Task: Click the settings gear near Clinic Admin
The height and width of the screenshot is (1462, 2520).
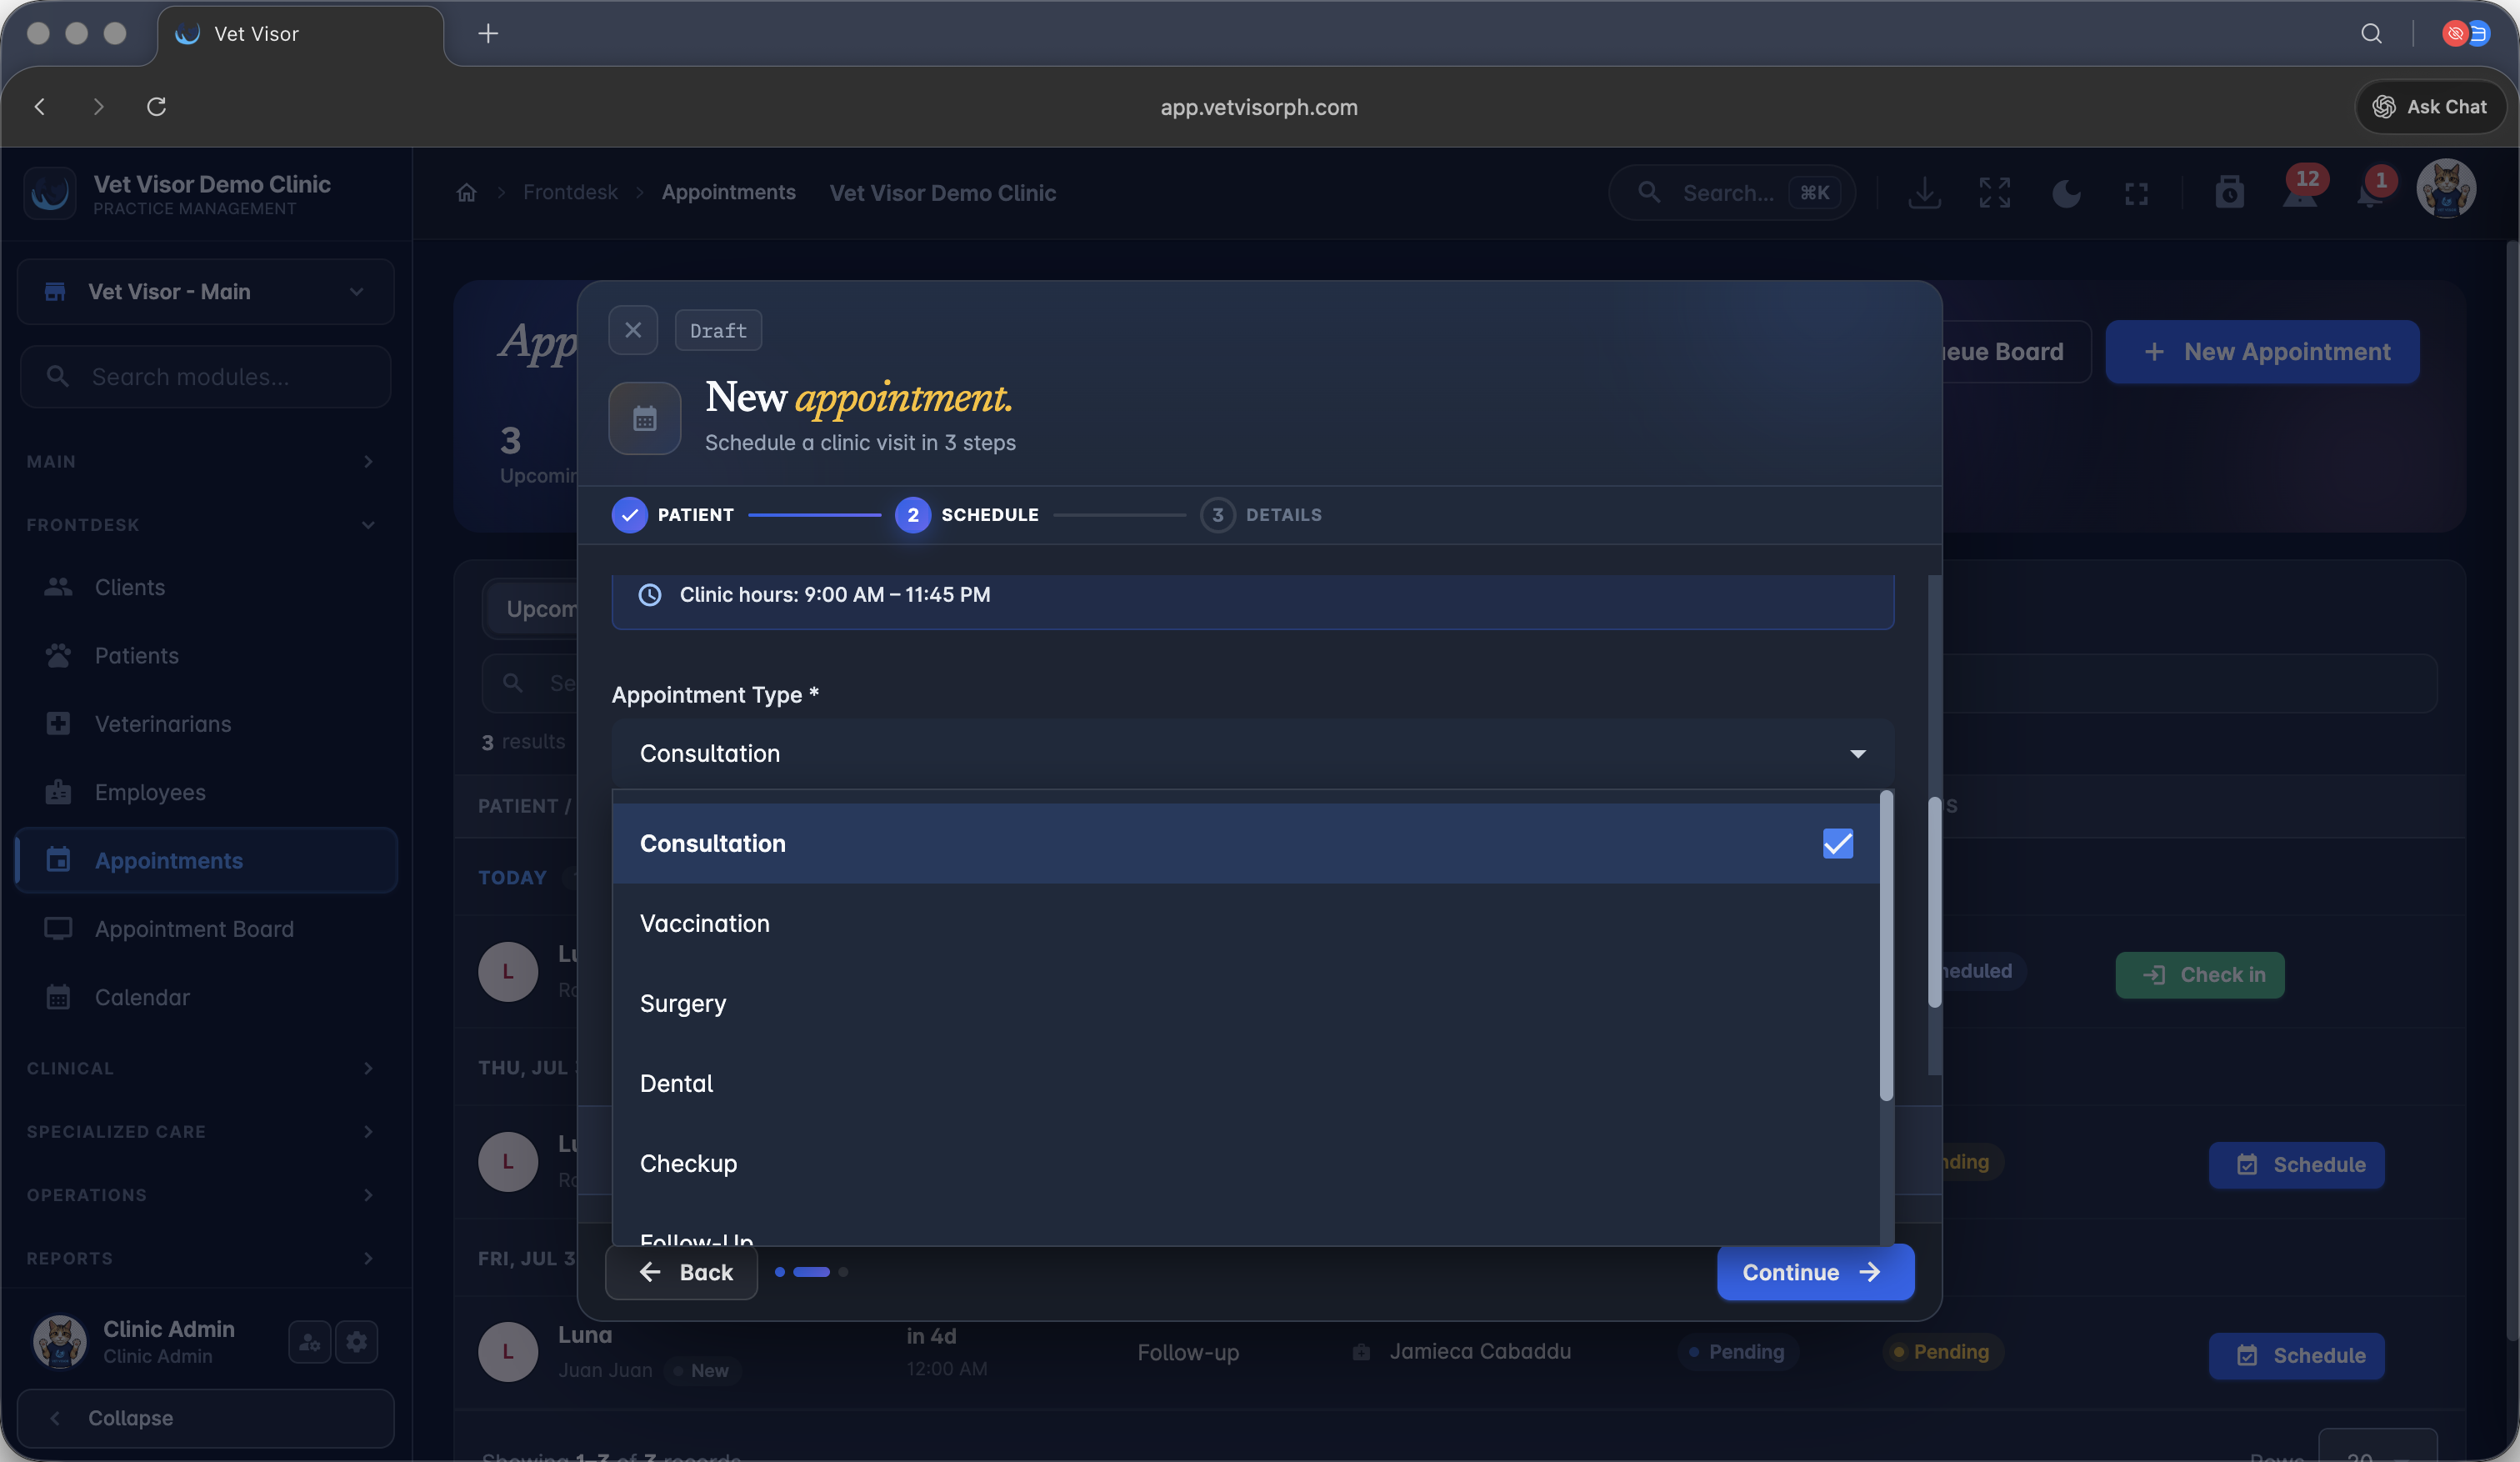Action: tap(357, 1341)
